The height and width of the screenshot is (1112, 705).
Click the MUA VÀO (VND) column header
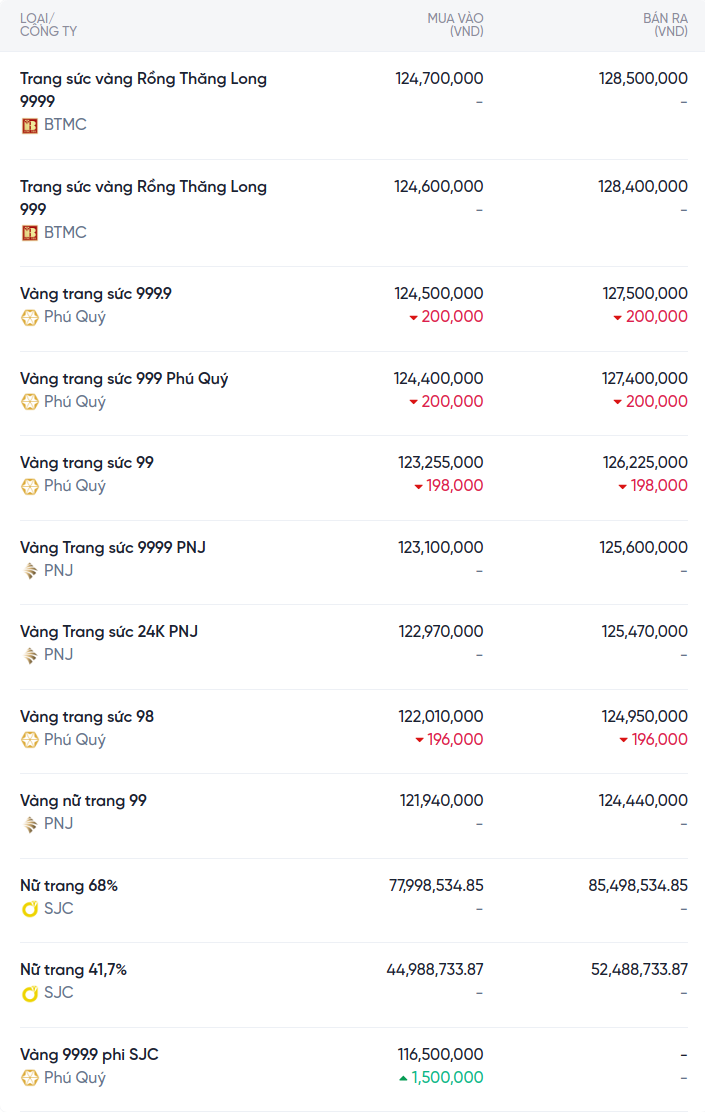[455, 25]
